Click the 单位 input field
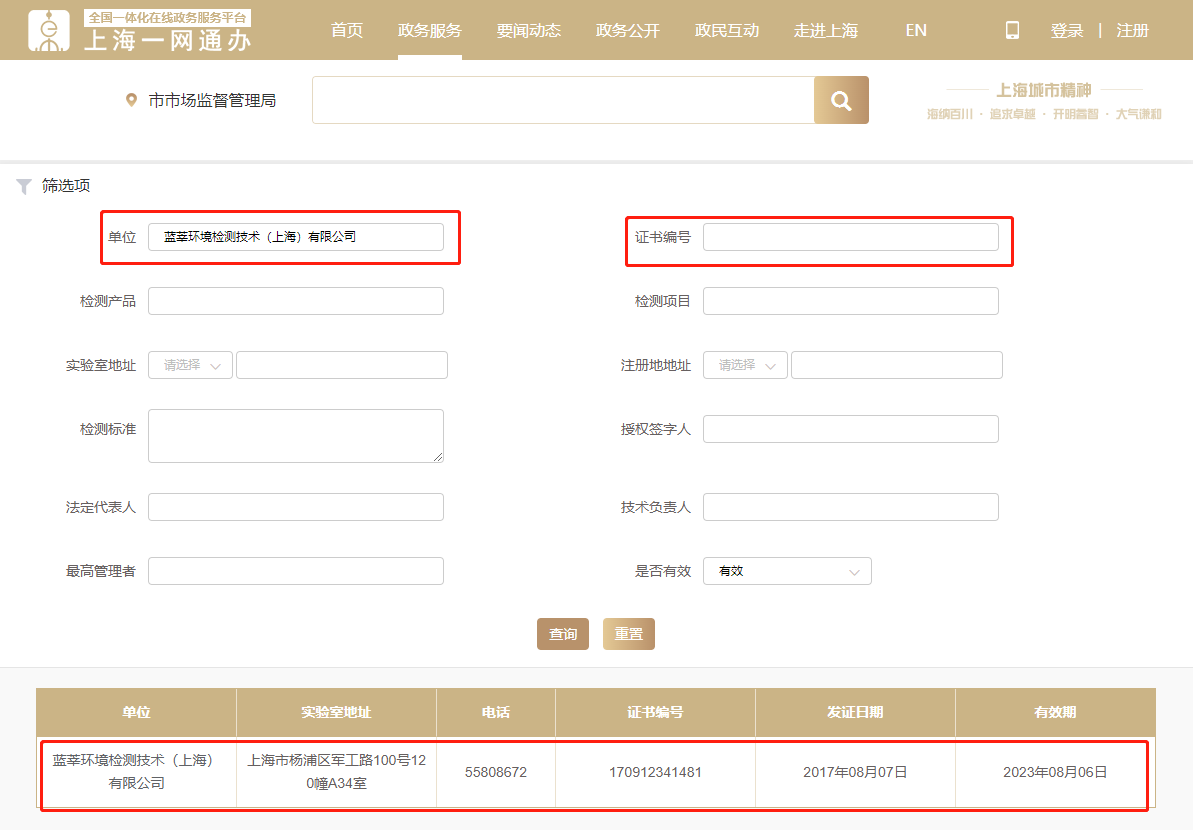This screenshot has height=830, width=1193. pos(296,237)
